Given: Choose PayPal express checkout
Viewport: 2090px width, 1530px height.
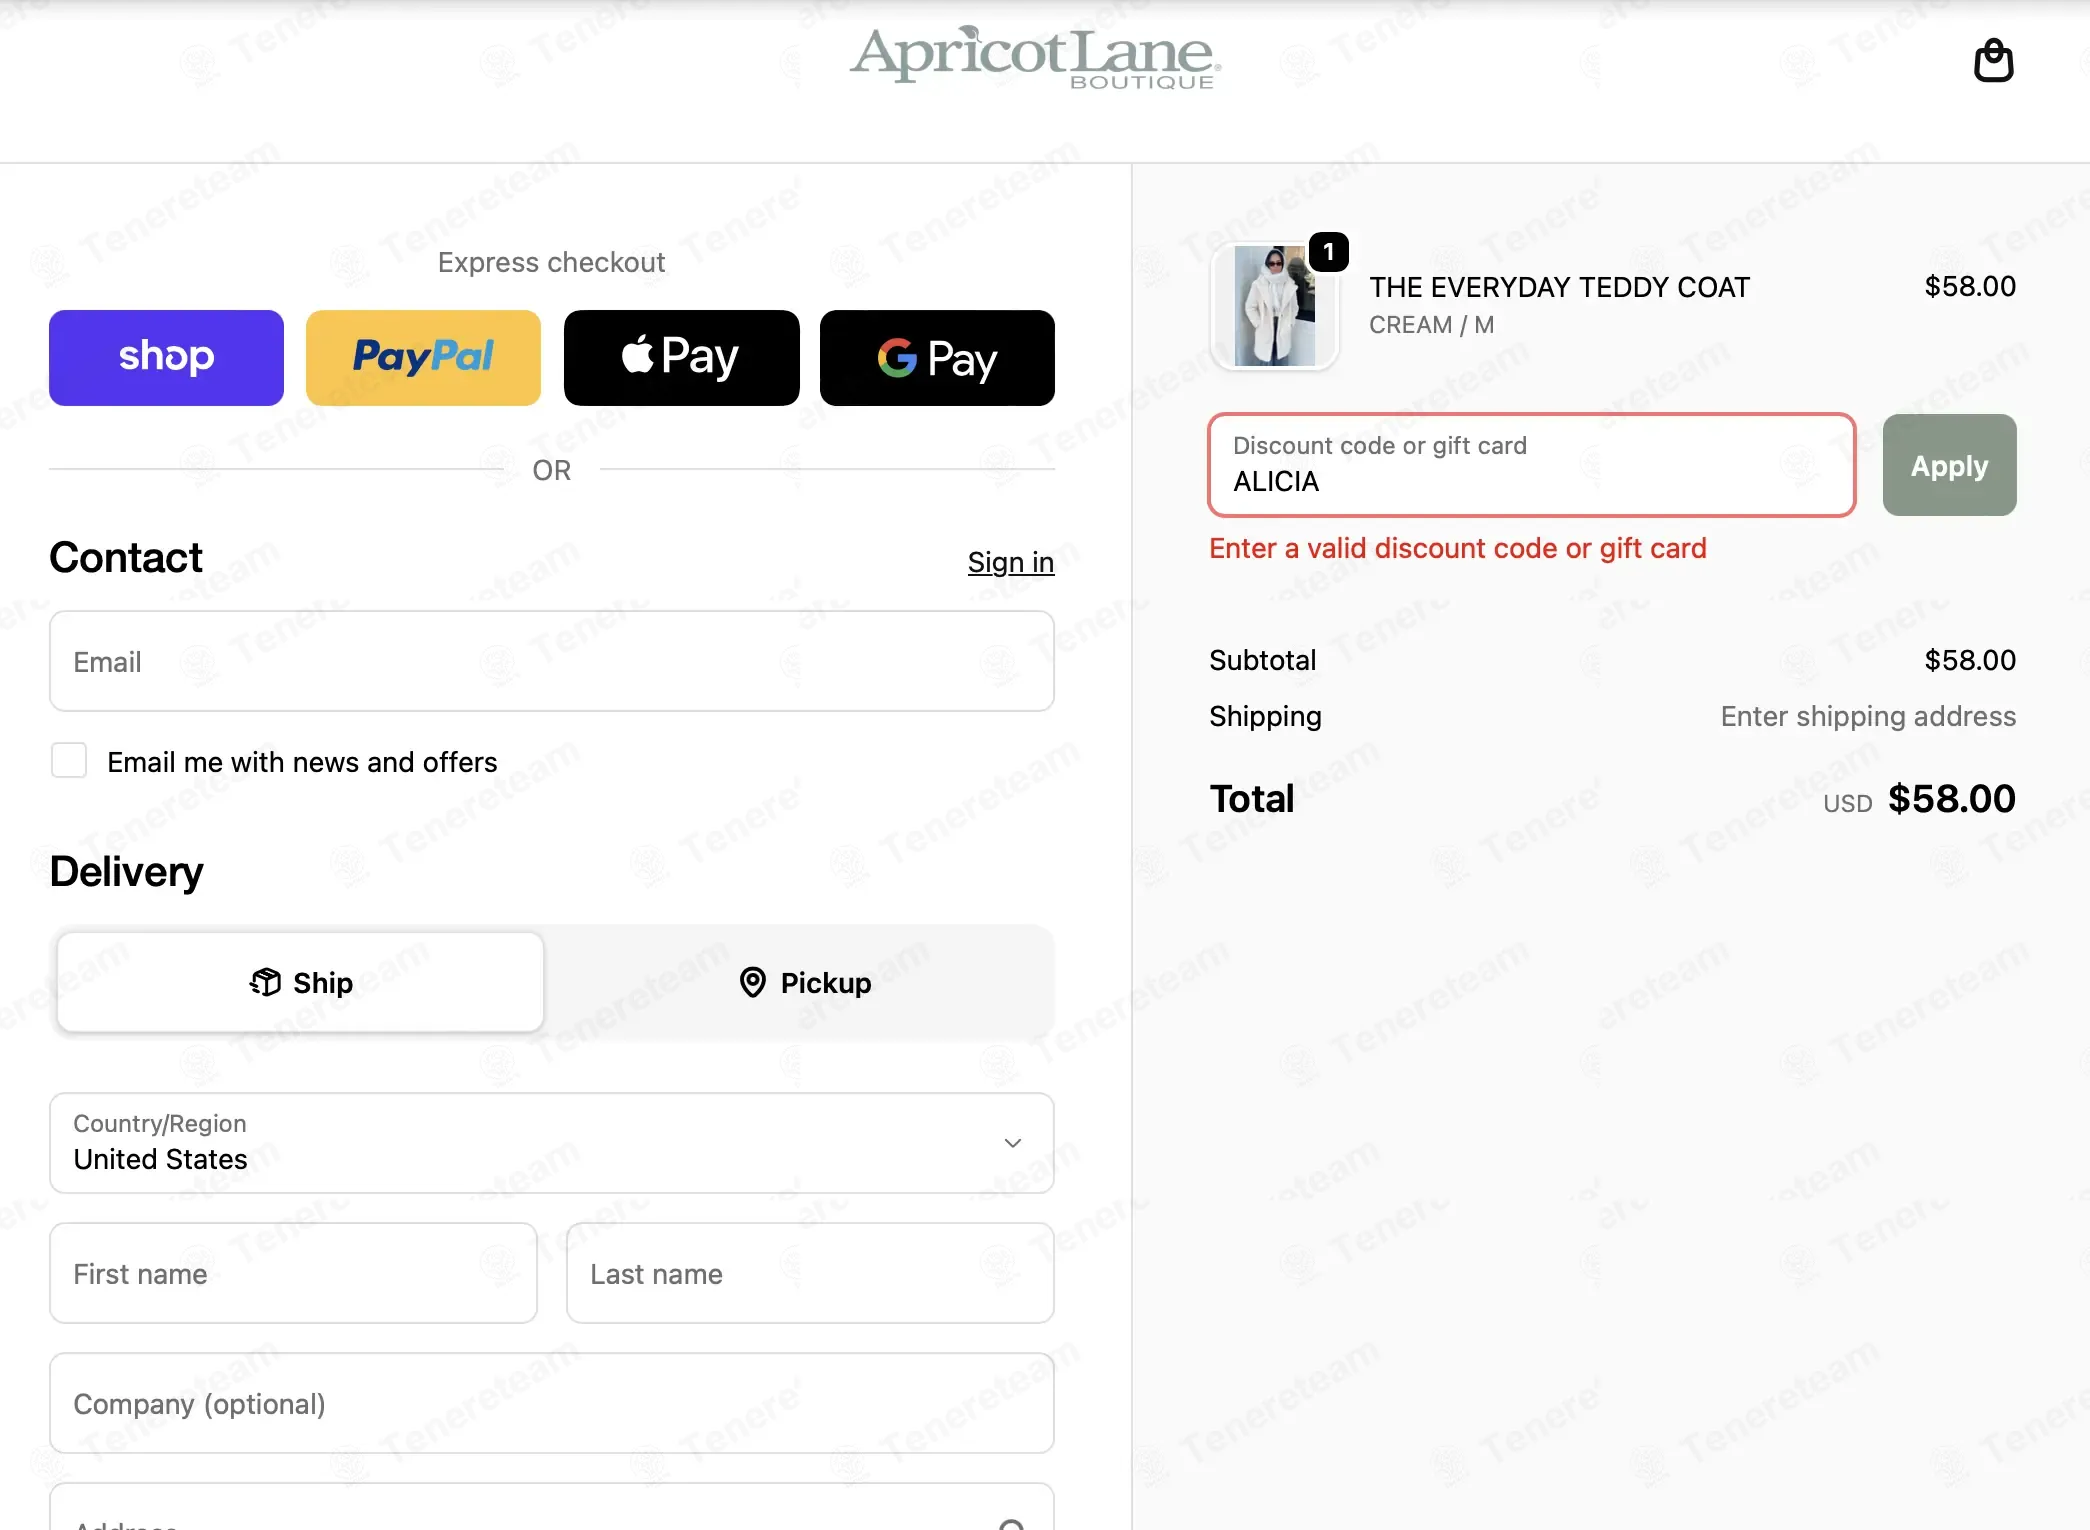Looking at the screenshot, I should pyautogui.click(x=423, y=357).
